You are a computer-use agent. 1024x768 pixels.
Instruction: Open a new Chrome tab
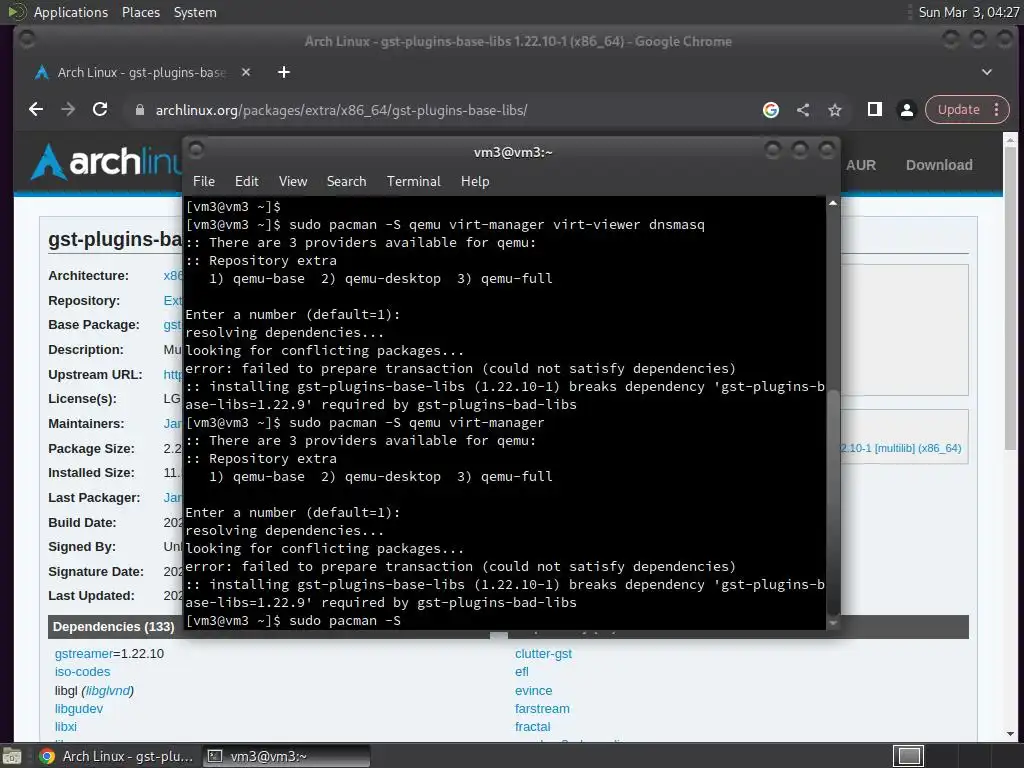click(x=283, y=72)
